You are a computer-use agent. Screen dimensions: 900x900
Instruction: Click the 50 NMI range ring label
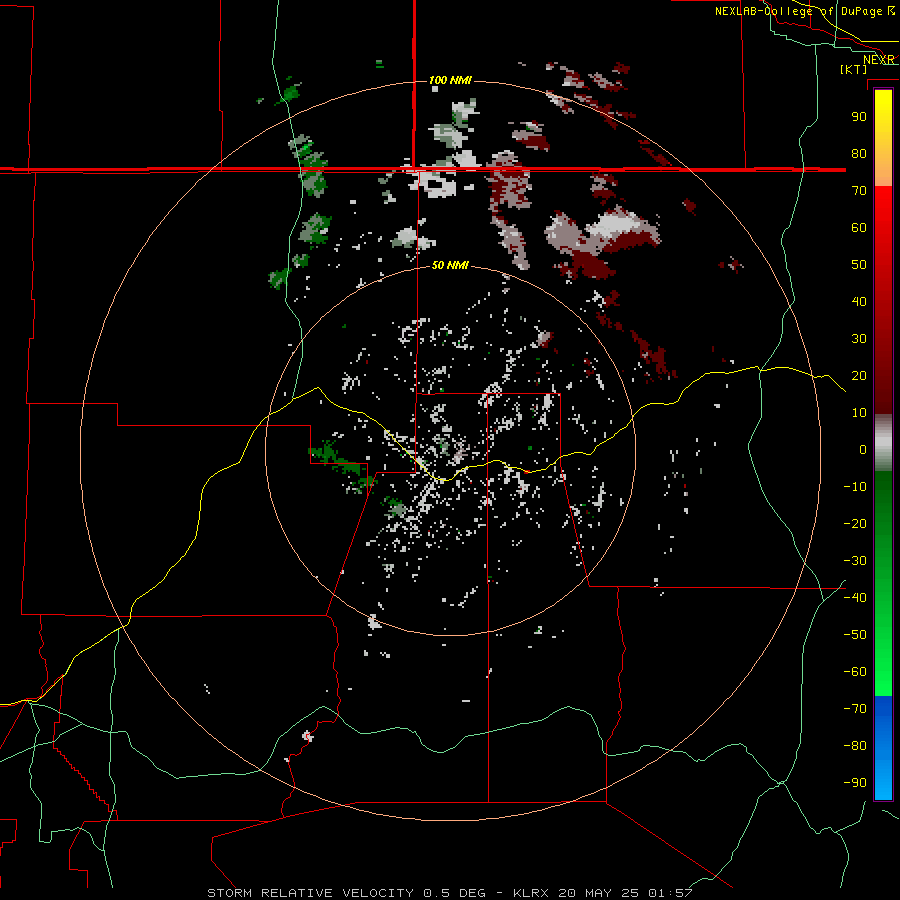(450, 265)
